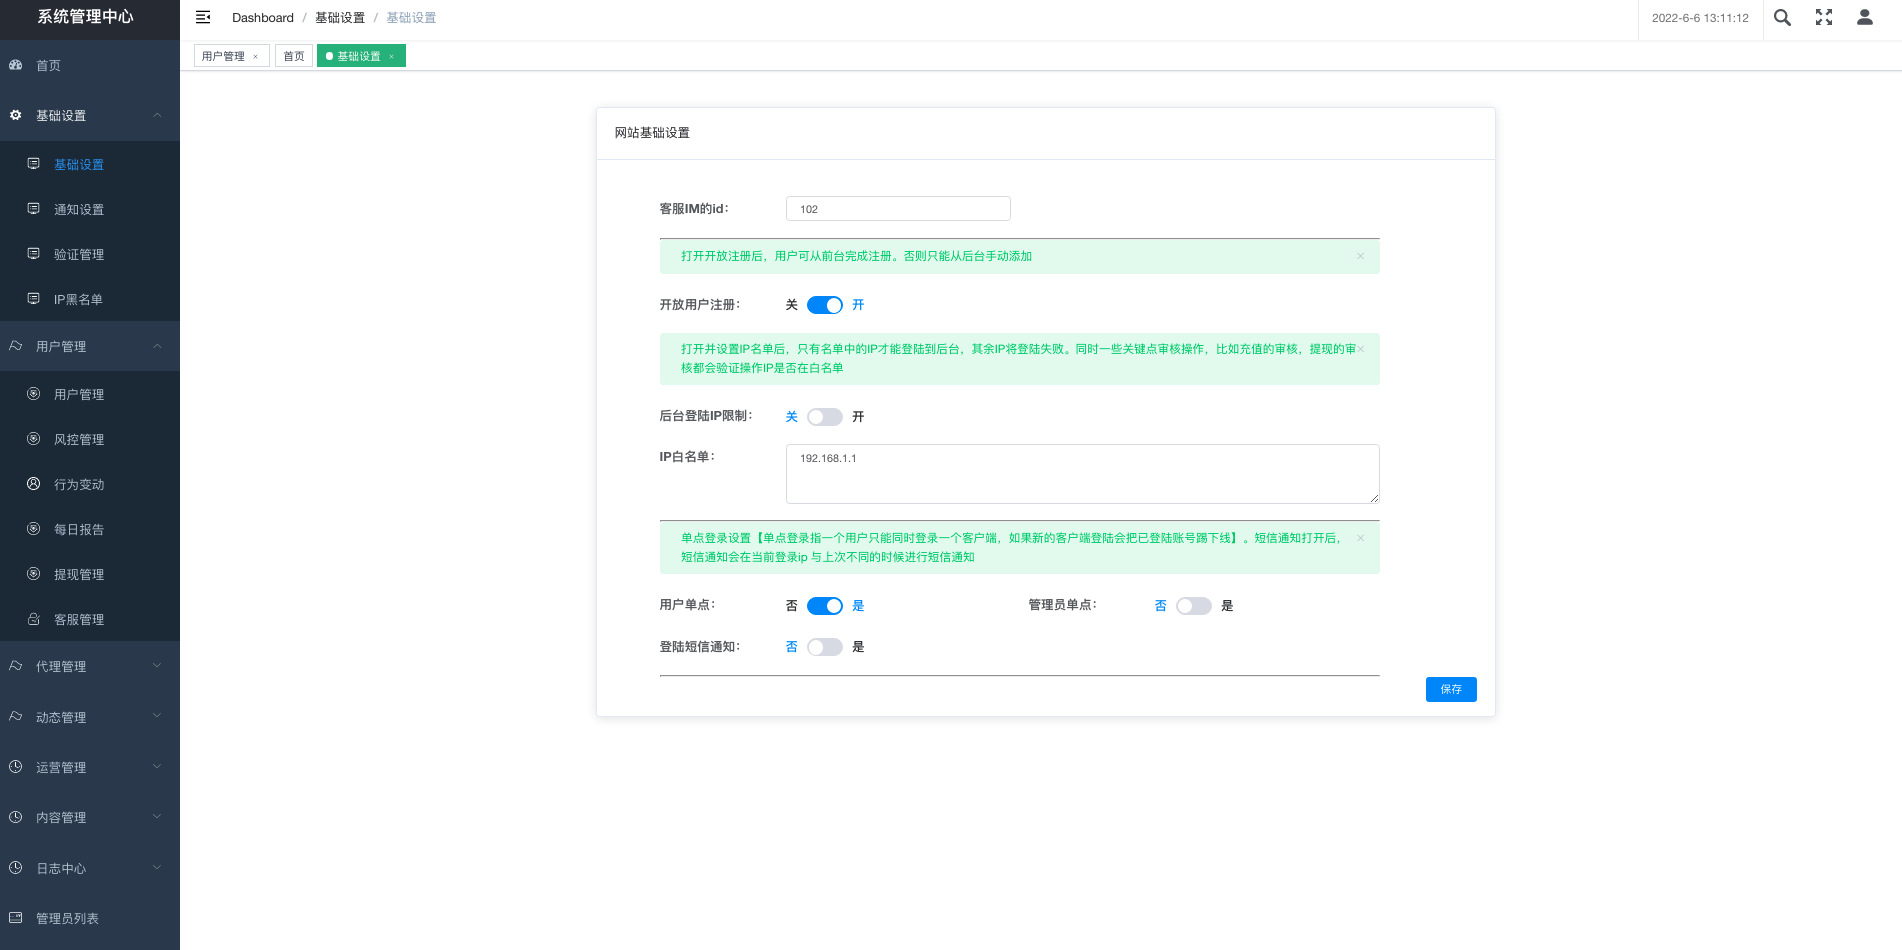Click the icon beside 验证管理

point(34,253)
